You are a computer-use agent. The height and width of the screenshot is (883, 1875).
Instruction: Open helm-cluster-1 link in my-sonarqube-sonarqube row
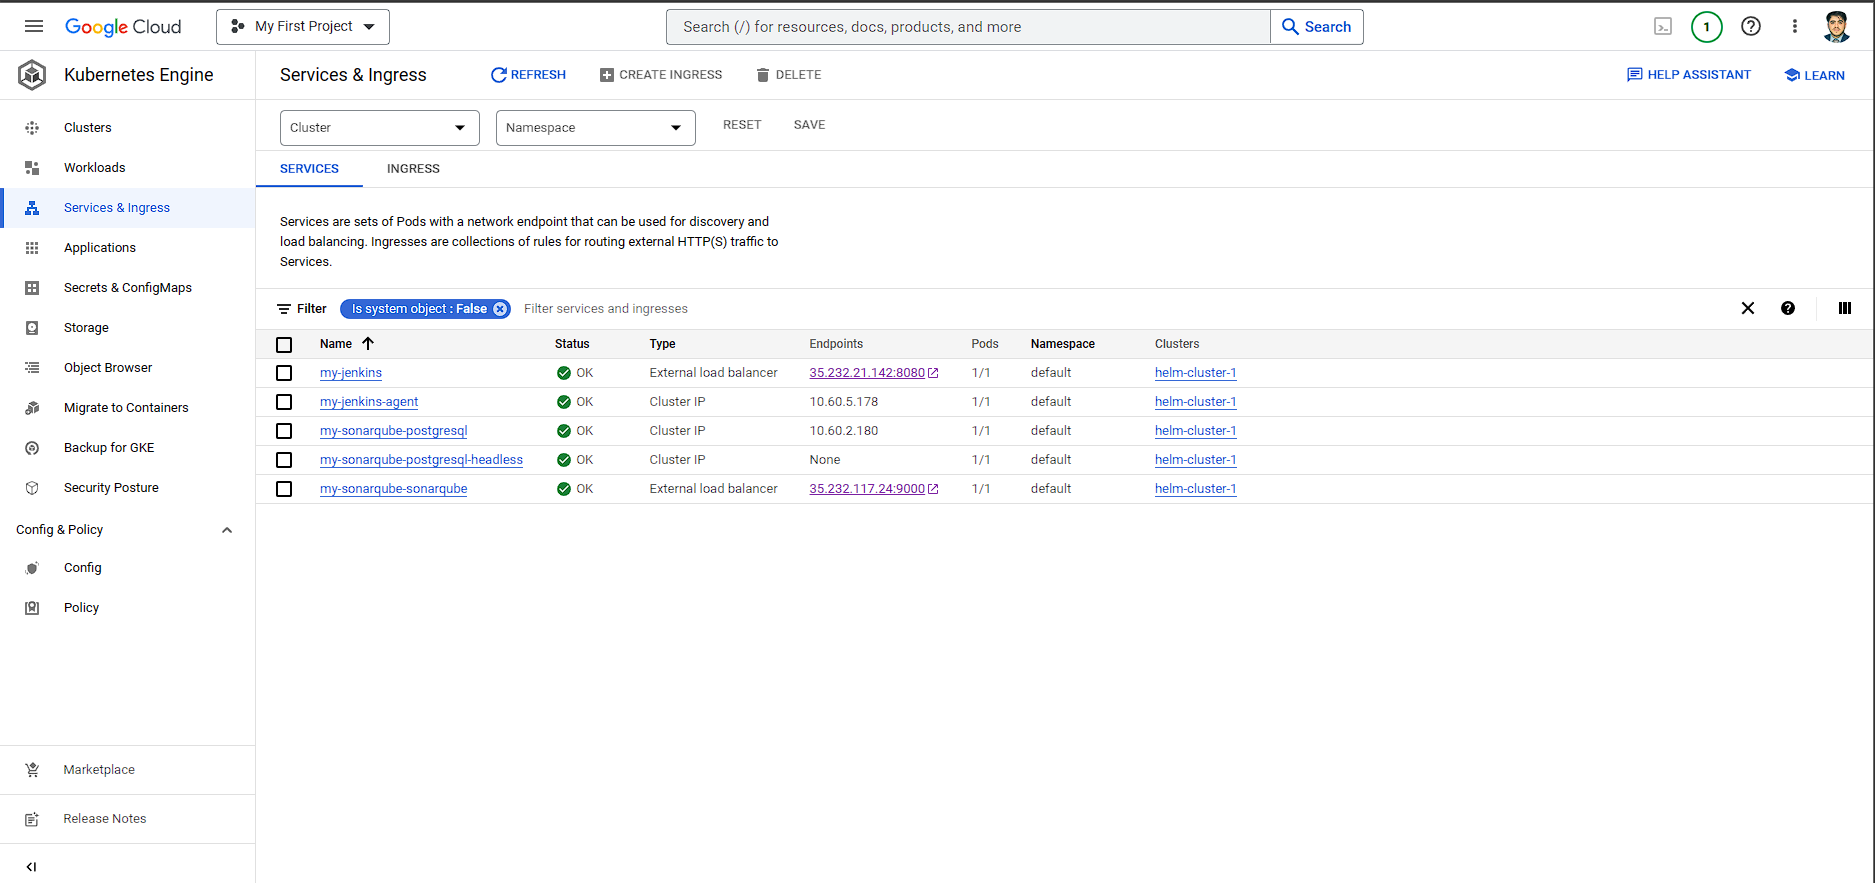(1196, 489)
